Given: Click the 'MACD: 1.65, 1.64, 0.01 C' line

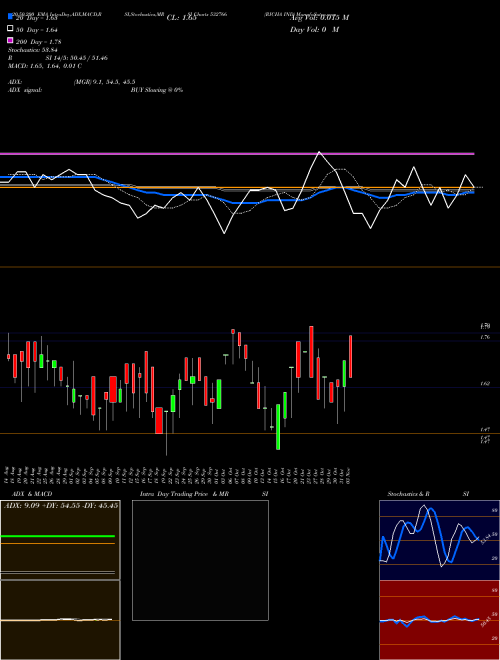Looking at the screenshot, I should coord(45,66).
